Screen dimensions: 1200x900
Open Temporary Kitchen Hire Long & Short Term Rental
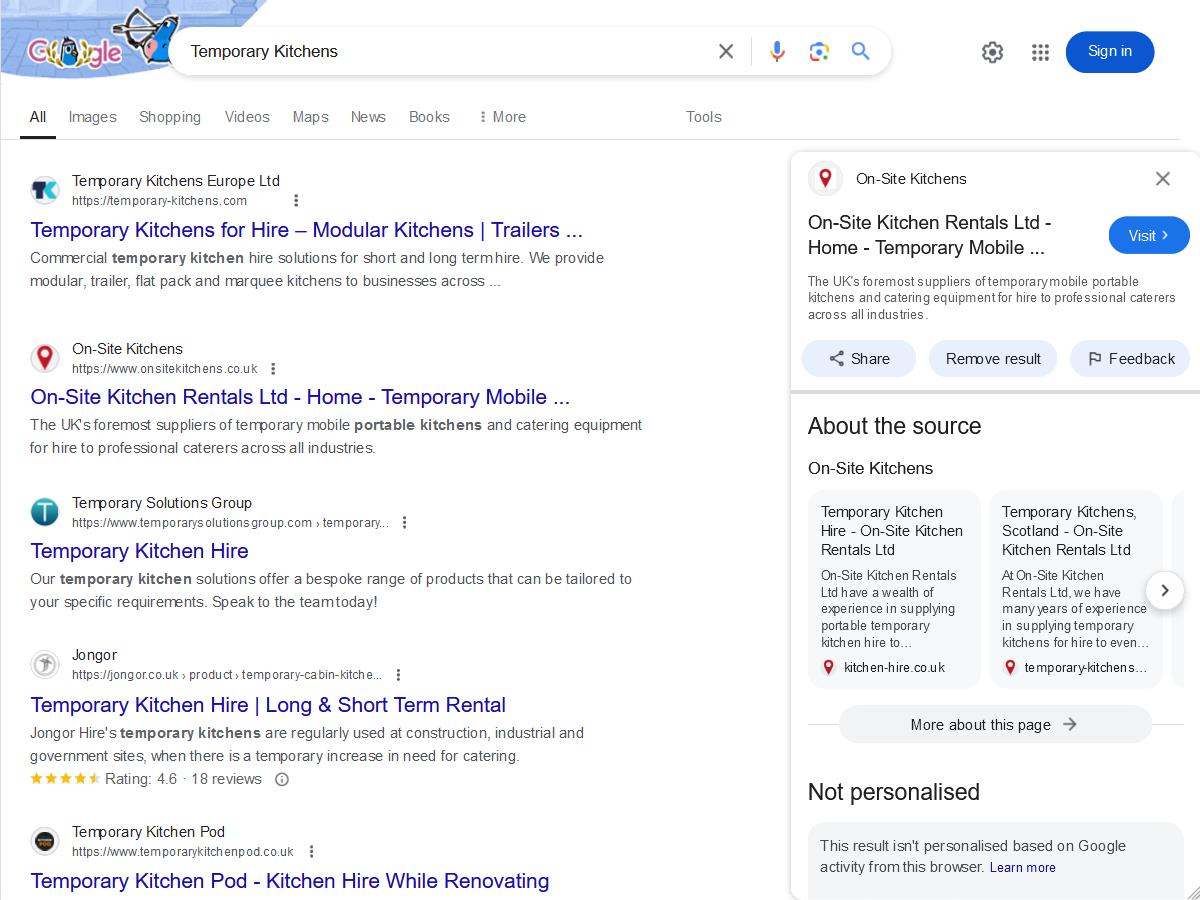[268, 705]
